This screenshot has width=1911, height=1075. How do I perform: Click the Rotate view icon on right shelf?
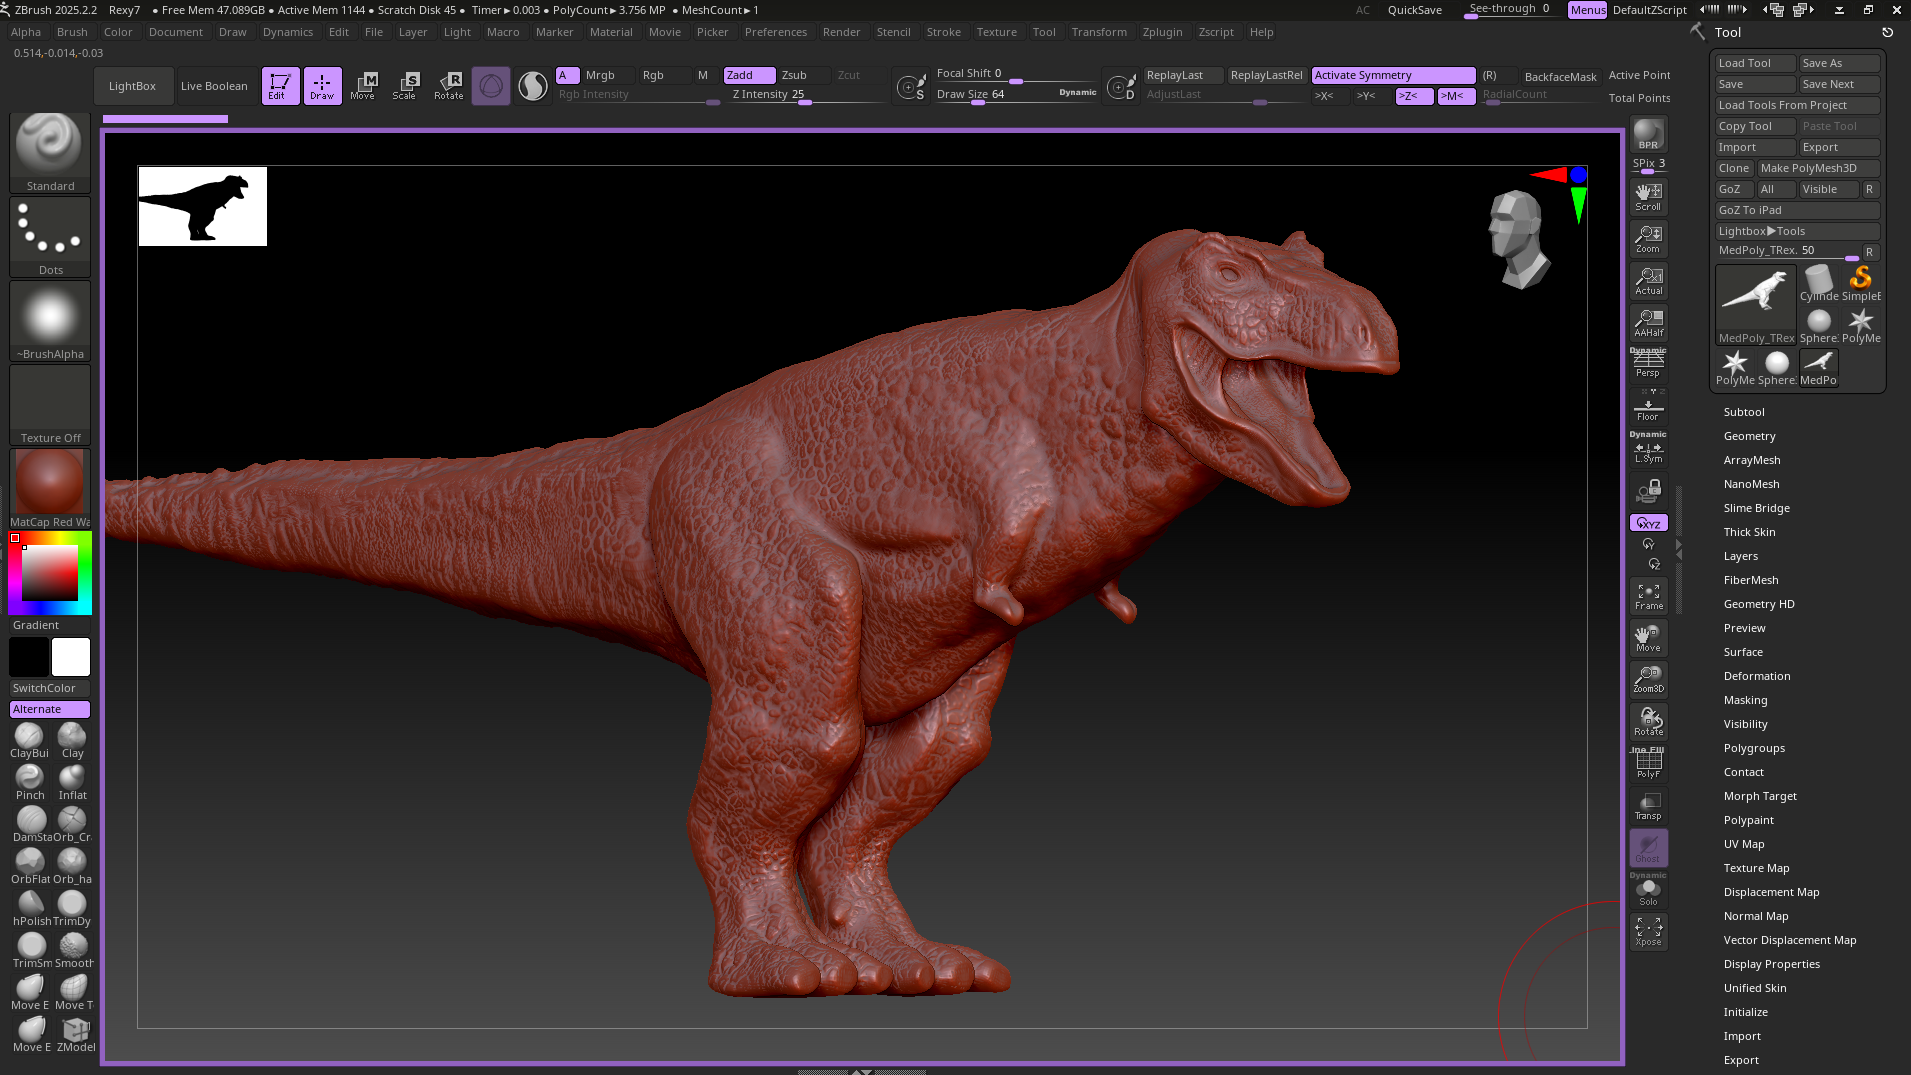[x=1648, y=722]
